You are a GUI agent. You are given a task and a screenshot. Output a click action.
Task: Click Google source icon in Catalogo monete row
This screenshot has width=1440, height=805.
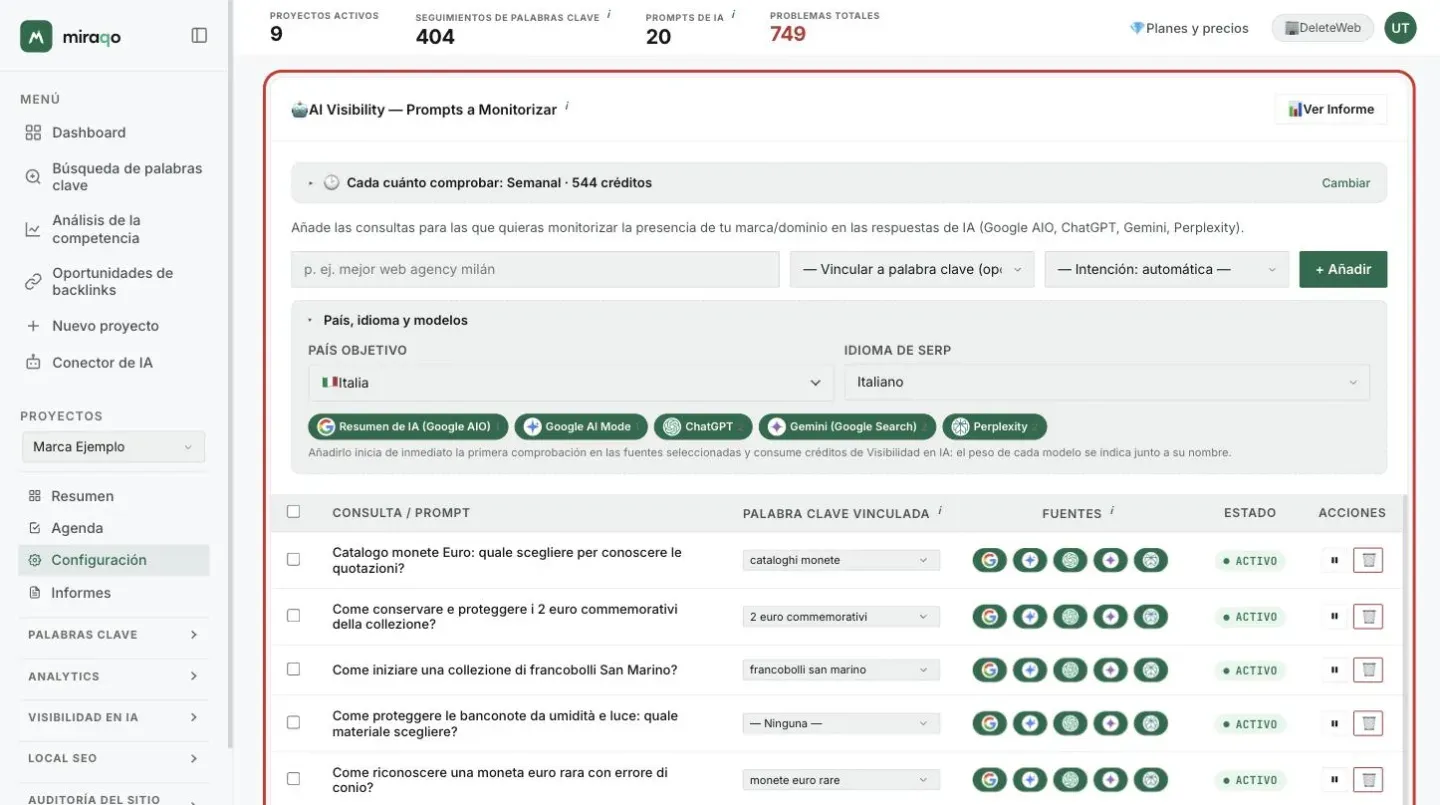990,560
